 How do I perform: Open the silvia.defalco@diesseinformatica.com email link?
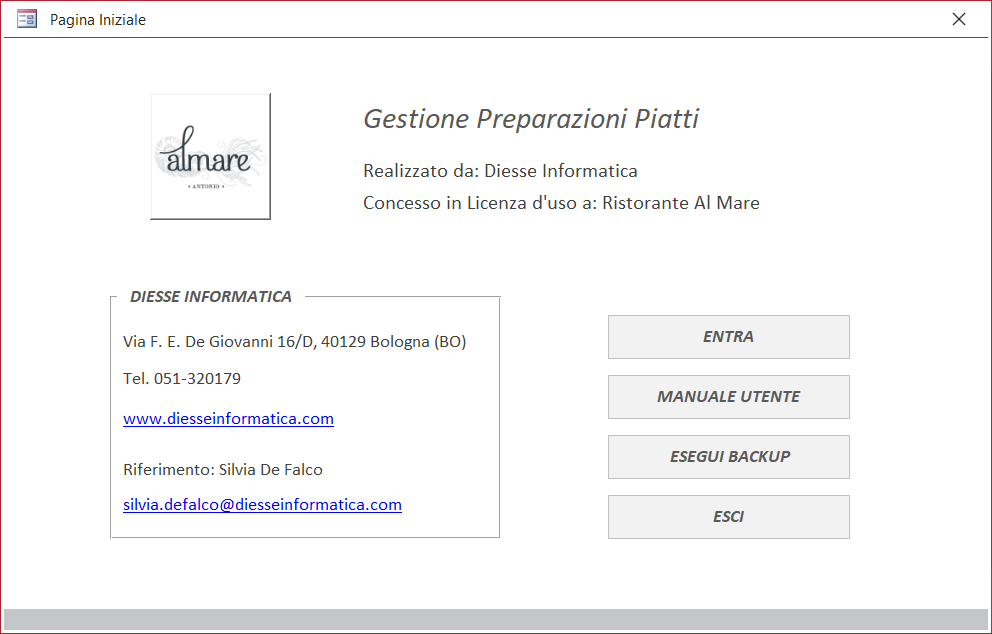[x=262, y=505]
